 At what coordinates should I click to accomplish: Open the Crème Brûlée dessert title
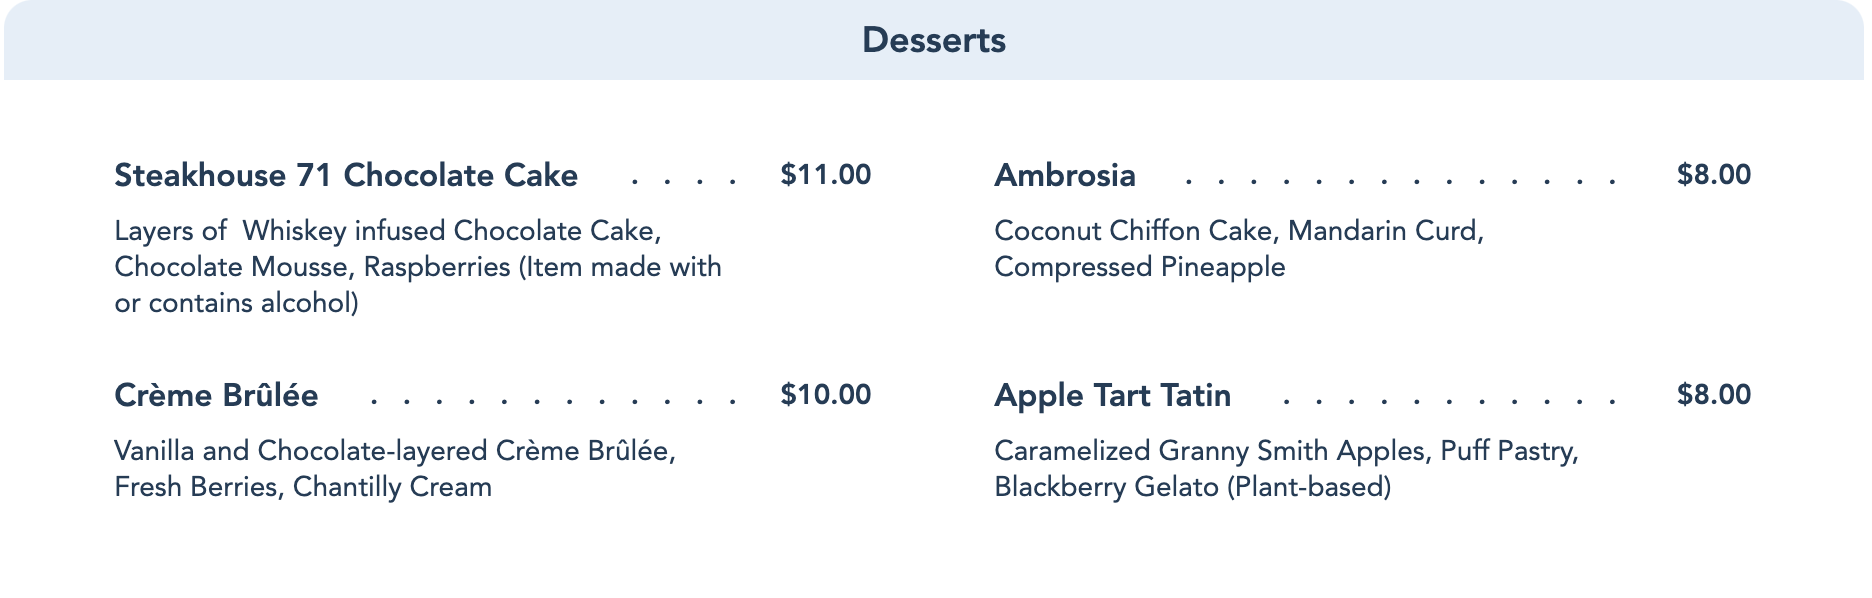point(216,395)
